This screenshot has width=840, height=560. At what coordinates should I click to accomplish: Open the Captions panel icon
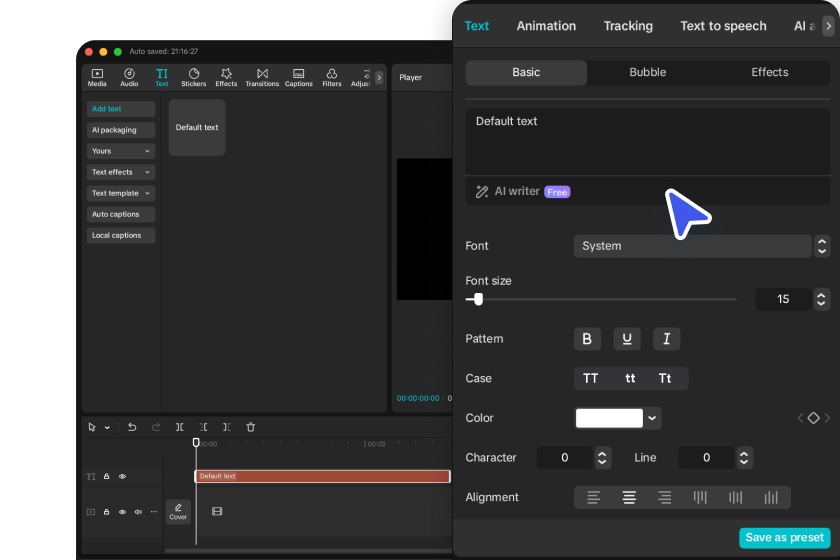(x=298, y=77)
